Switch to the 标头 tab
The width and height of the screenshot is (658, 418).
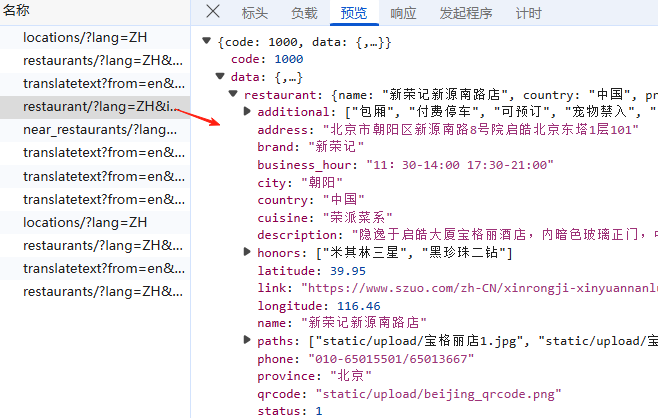click(x=254, y=13)
